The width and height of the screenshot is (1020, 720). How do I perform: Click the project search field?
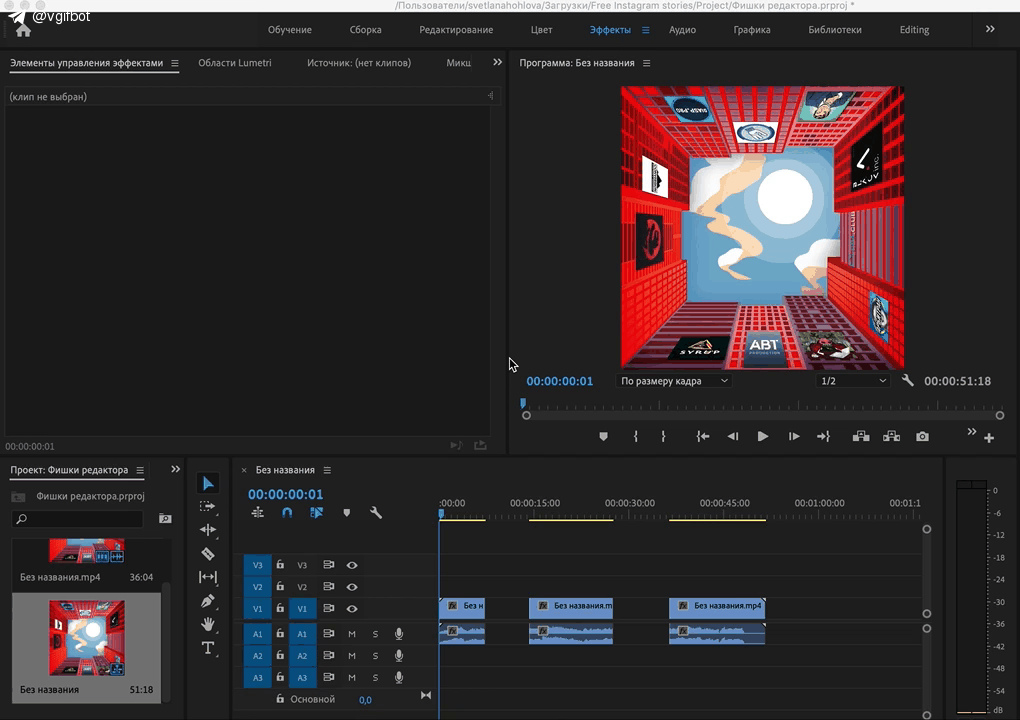pyautogui.click(x=77, y=518)
